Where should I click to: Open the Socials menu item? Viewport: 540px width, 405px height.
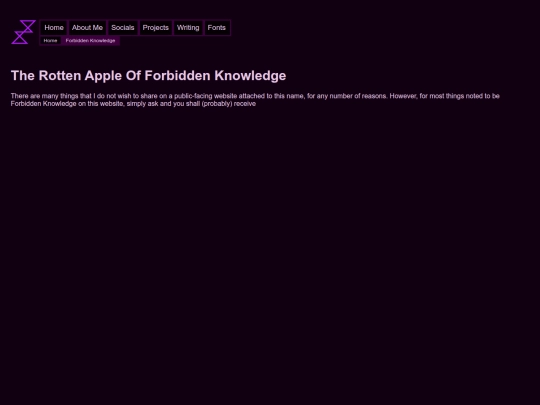click(123, 28)
